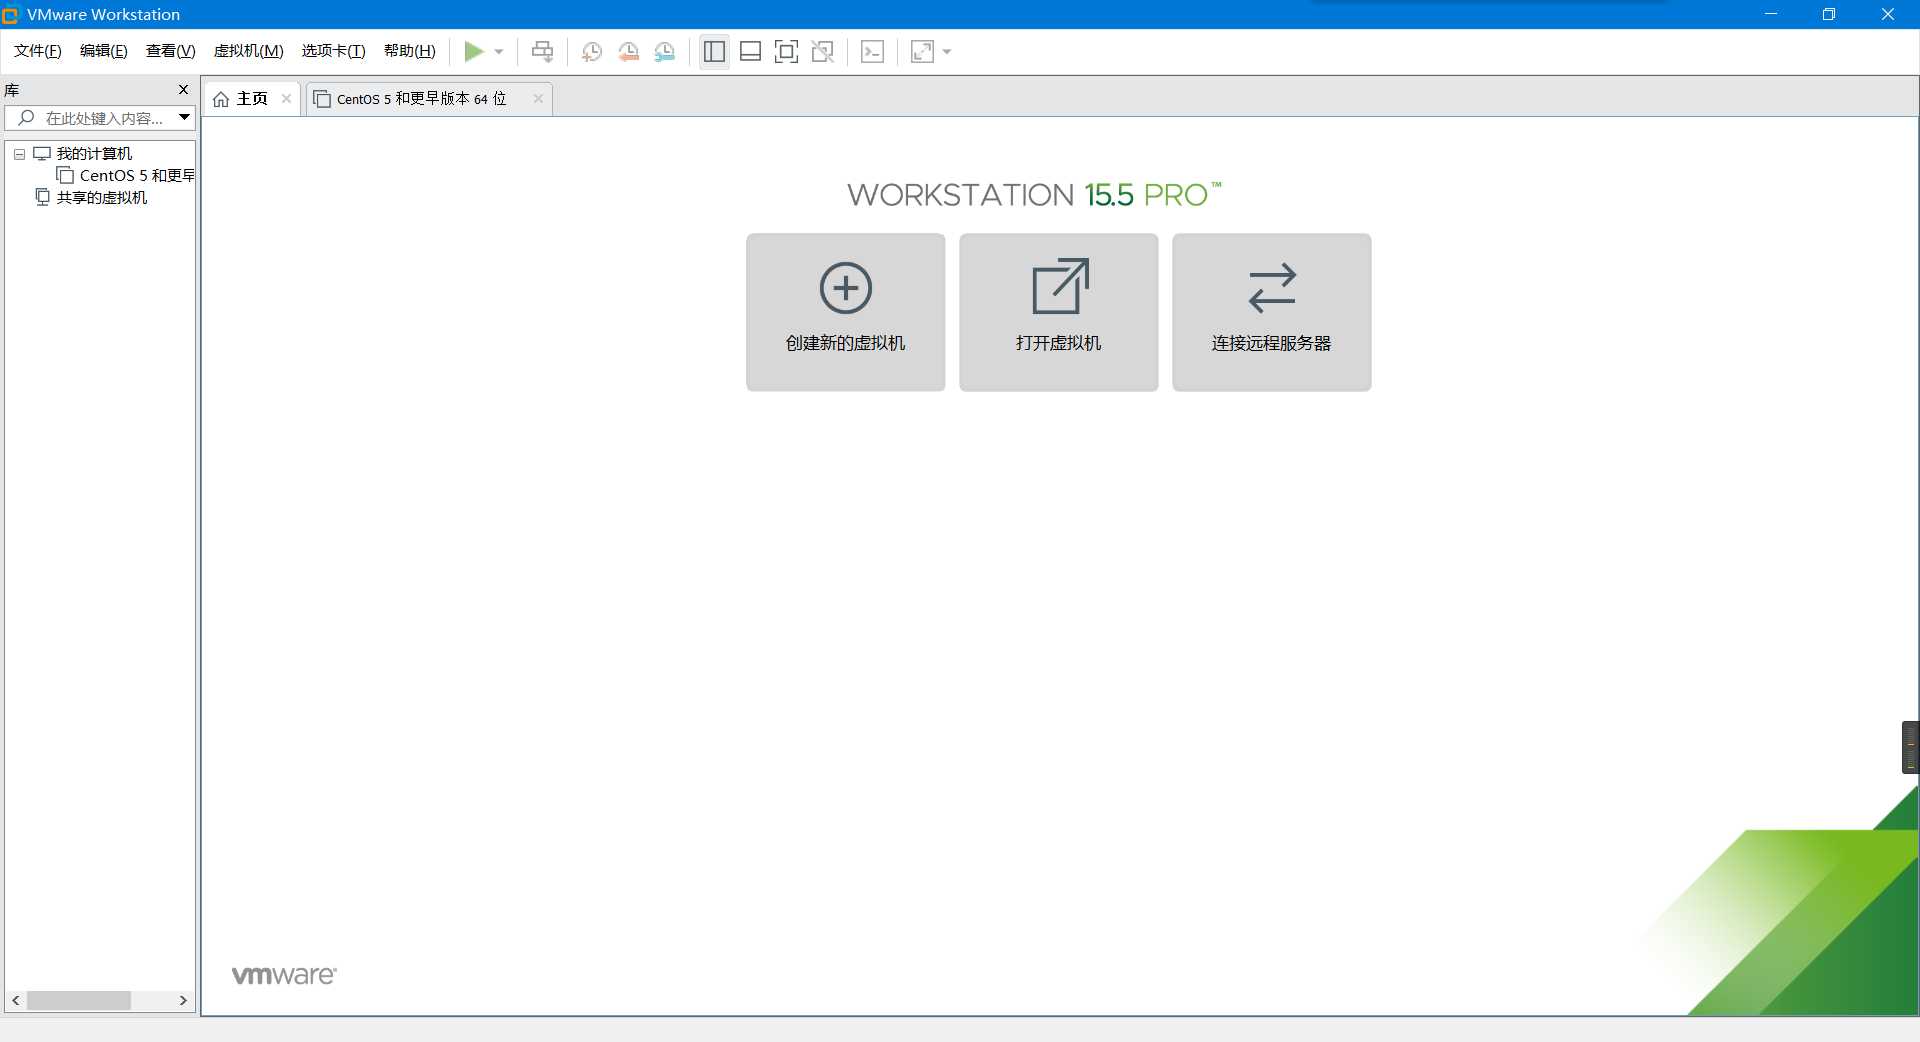The height and width of the screenshot is (1042, 1920).
Task: Power on the VM with green play icon
Action: [x=473, y=51]
